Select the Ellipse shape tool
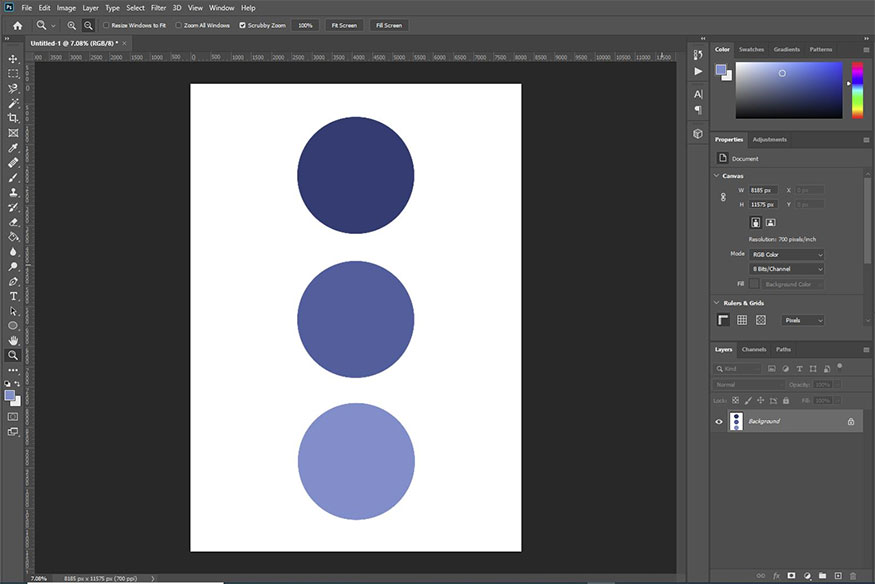 coord(13,326)
